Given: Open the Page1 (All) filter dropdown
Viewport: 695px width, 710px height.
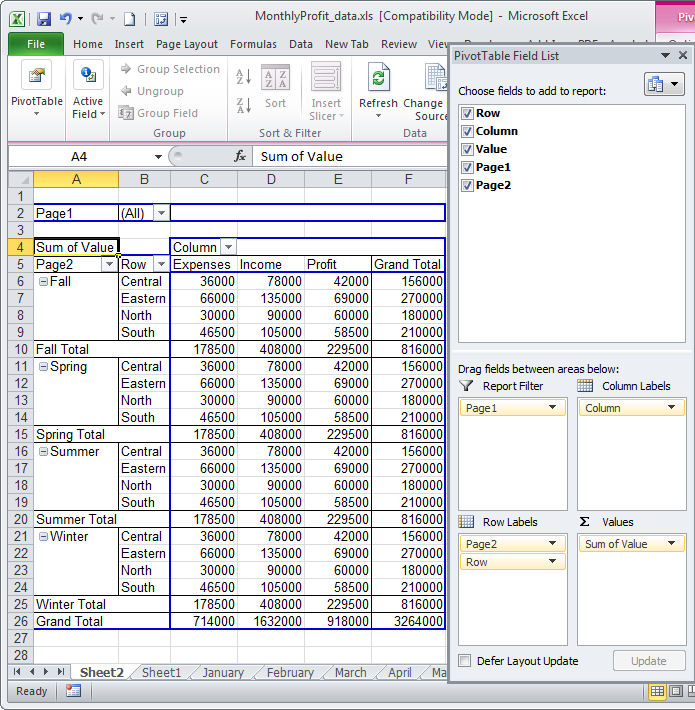Looking at the screenshot, I should 160,213.
